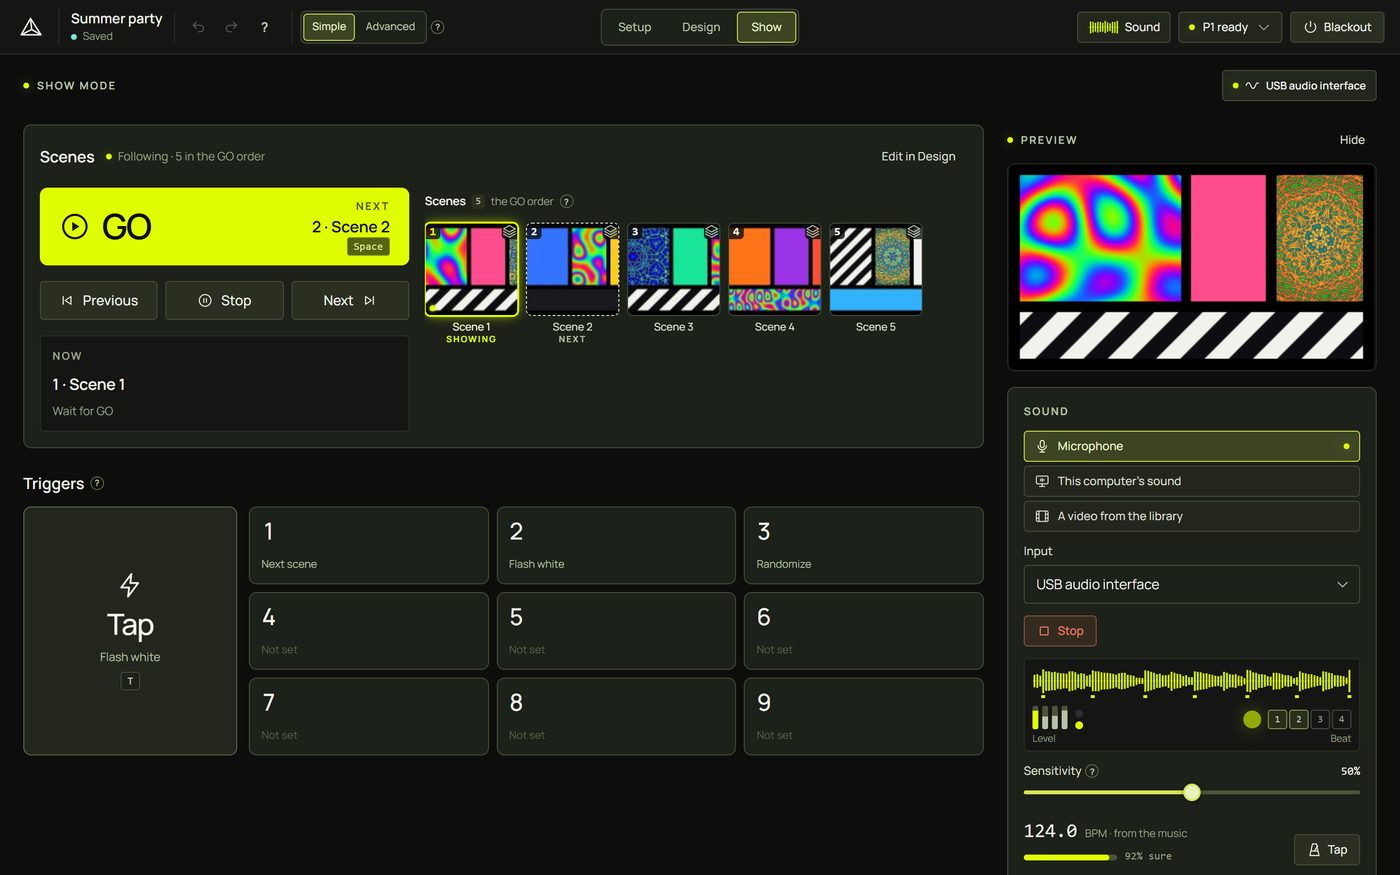The width and height of the screenshot is (1400, 875).
Task: Select the Scene 4 thumbnail
Action: coord(775,269)
